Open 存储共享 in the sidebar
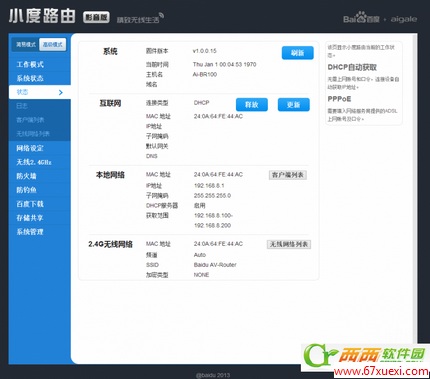430x379 pixels. (x=30, y=218)
